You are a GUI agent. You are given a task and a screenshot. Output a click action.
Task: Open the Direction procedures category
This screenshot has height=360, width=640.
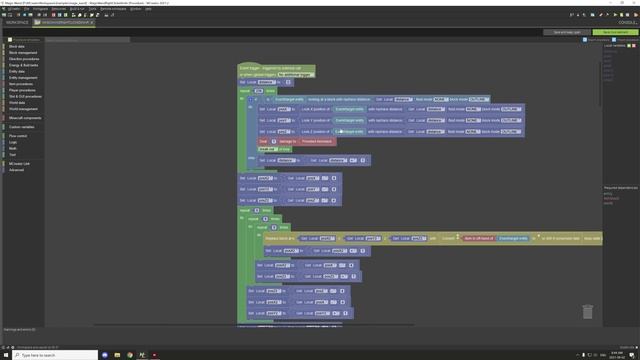(24, 59)
